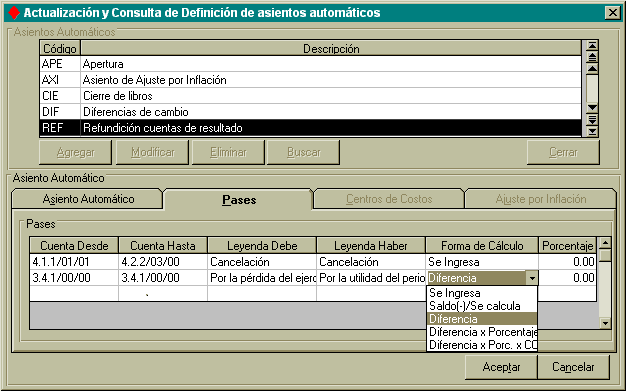Click the single down arrow of Asientos list scrollbar
Viewport: 626px width, 391px height.
pyautogui.click(x=592, y=108)
